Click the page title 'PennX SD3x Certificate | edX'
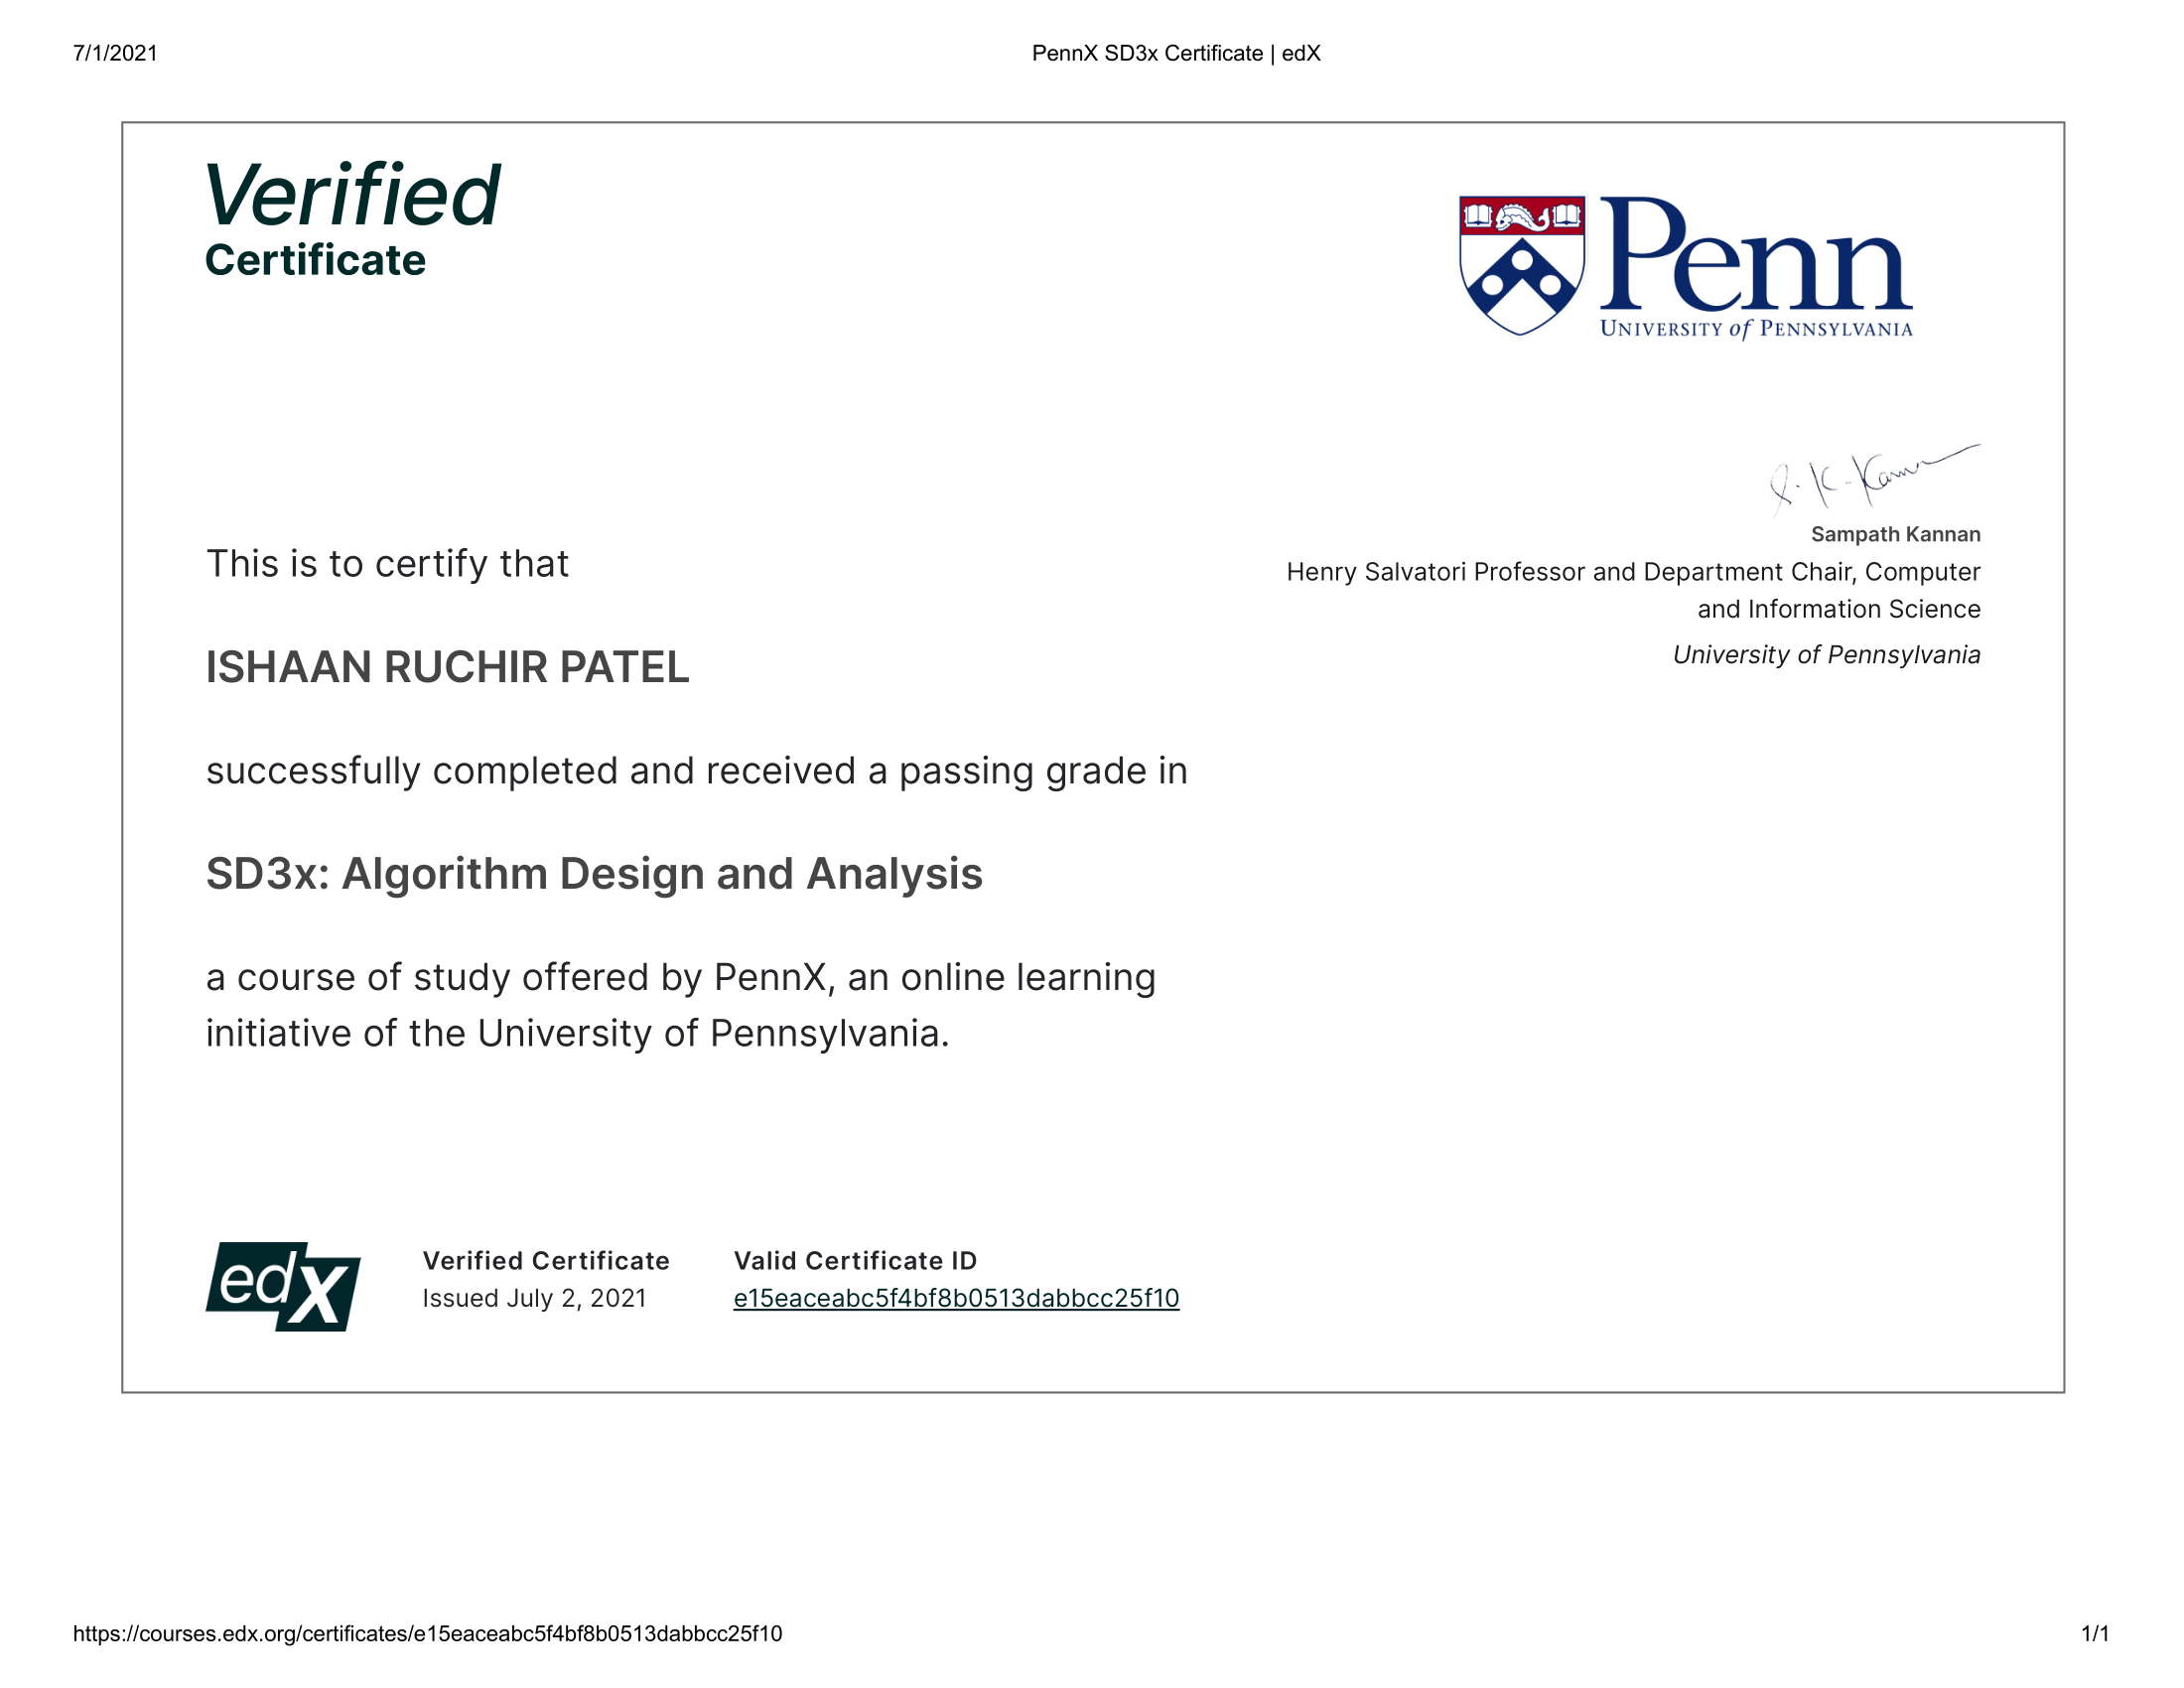 tap(1176, 53)
